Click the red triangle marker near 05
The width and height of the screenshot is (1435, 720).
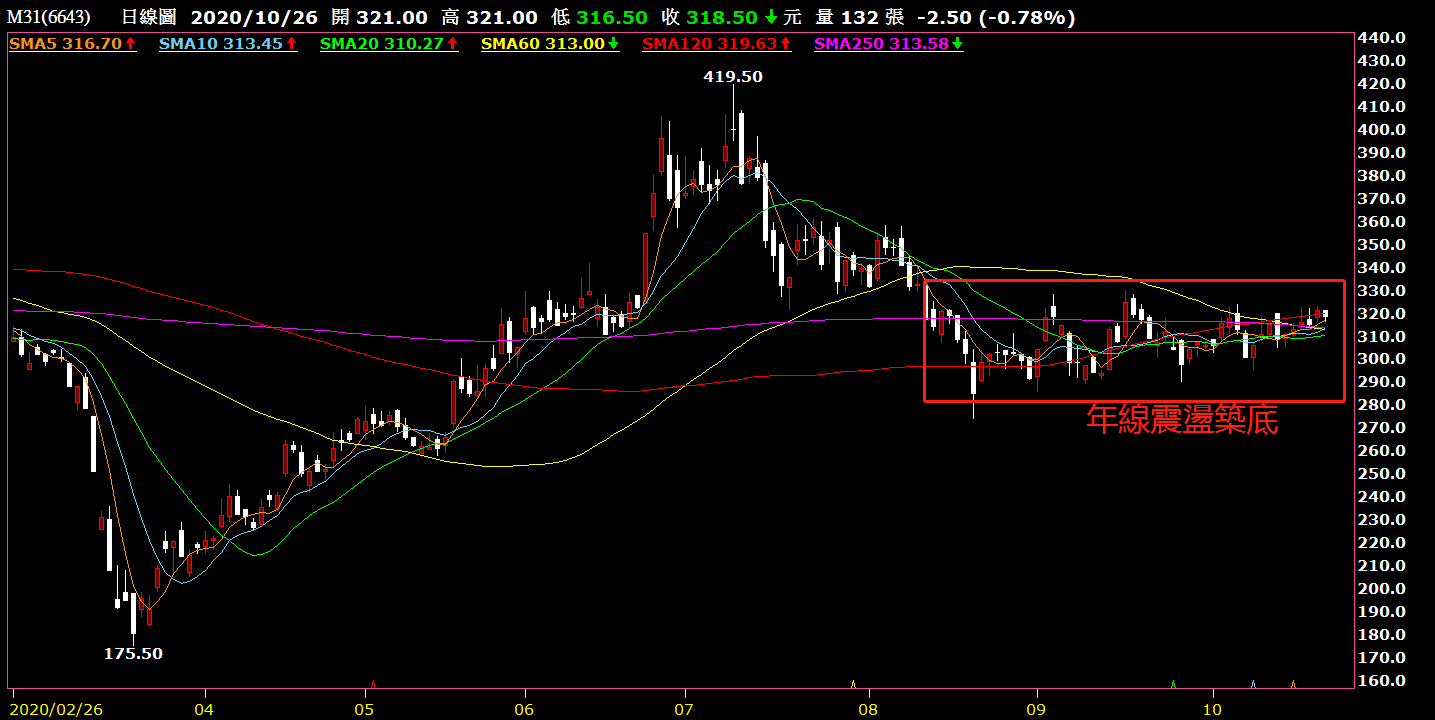[x=372, y=685]
